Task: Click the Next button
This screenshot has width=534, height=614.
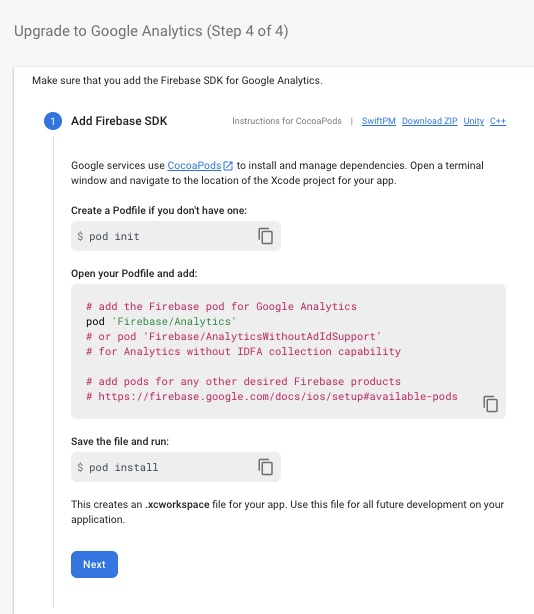Action: pos(94,564)
